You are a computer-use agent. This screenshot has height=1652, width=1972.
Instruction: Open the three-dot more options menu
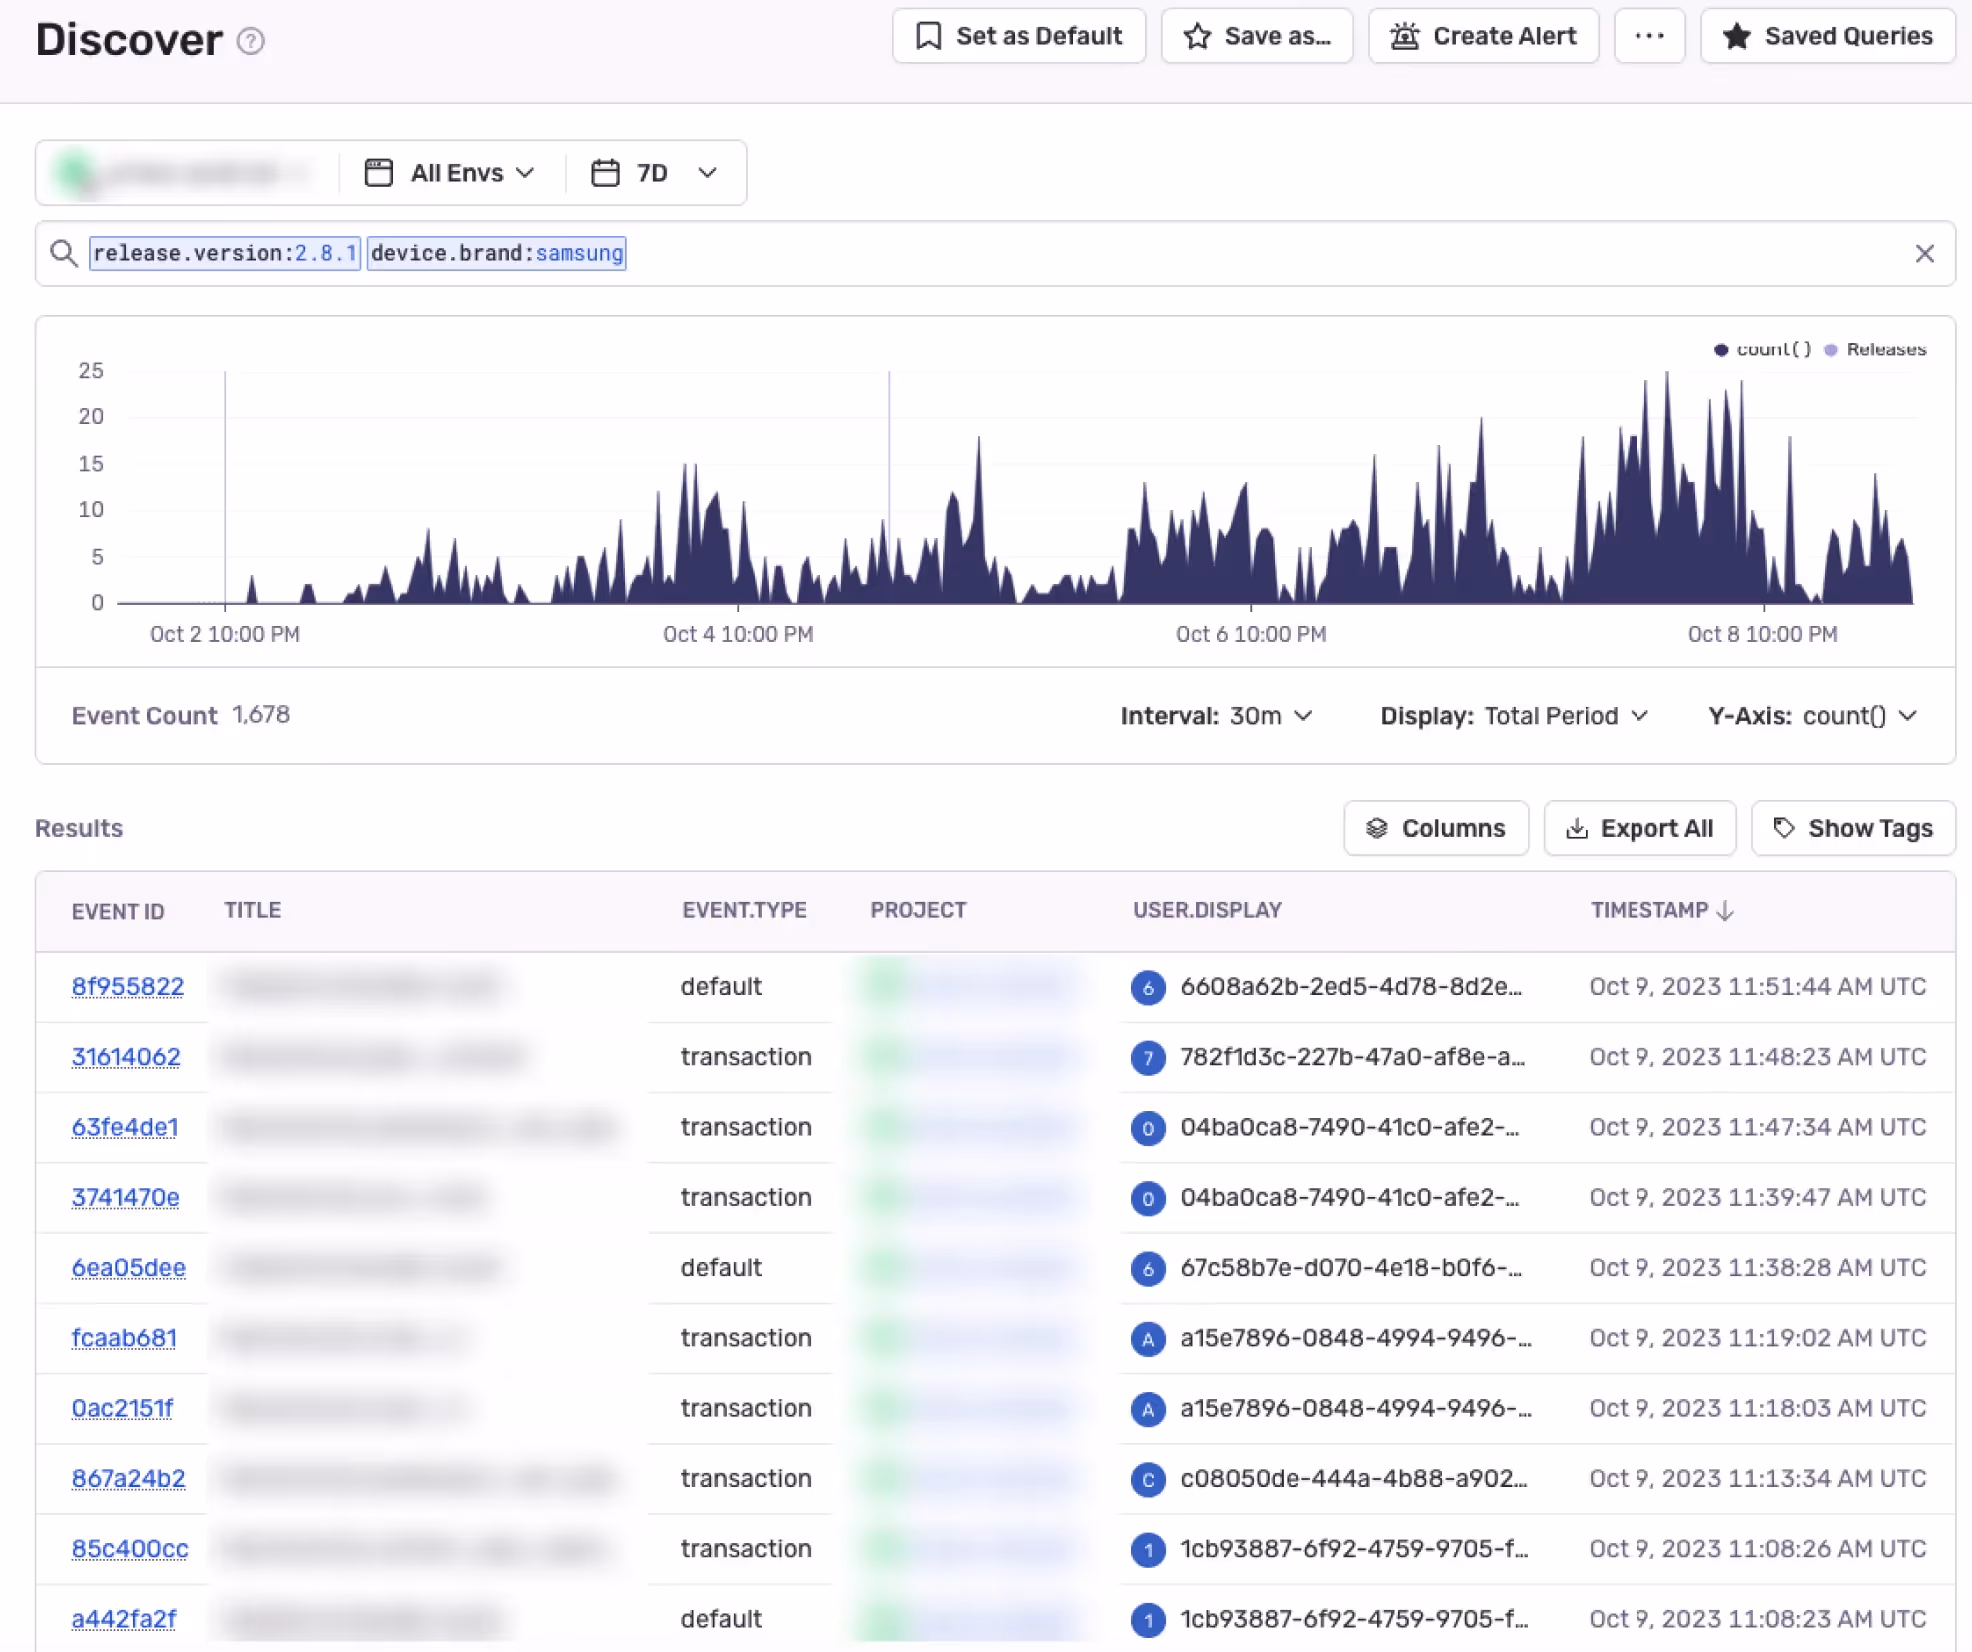point(1649,36)
